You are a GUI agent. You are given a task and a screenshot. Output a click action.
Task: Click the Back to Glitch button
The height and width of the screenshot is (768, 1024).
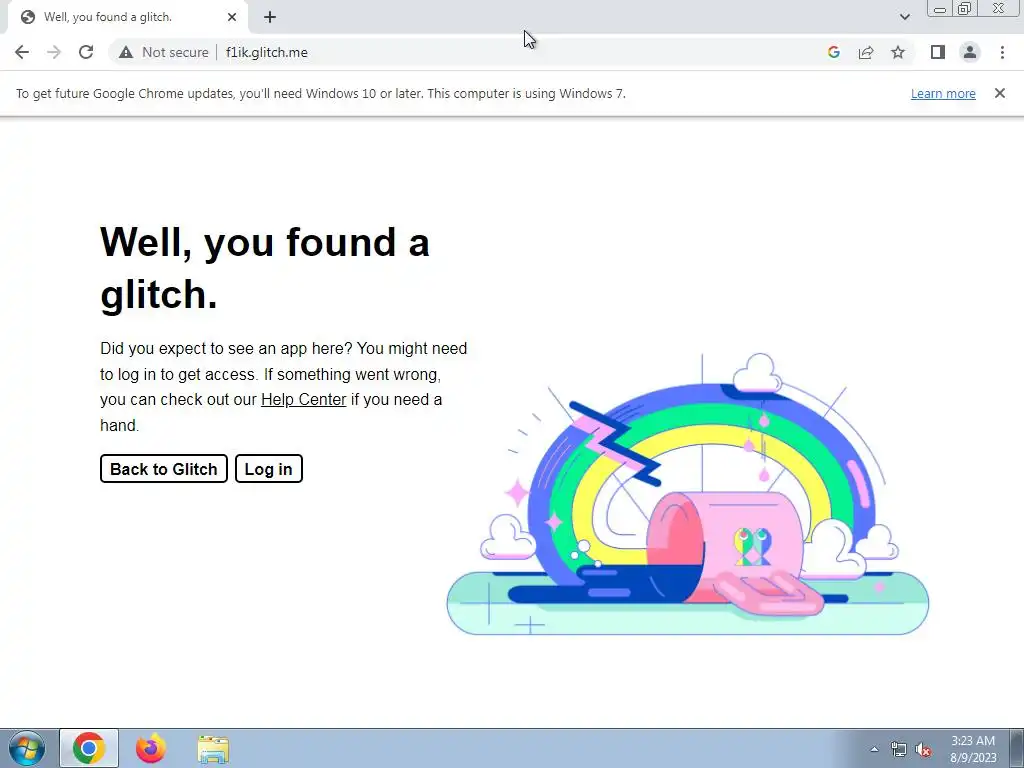[164, 469]
